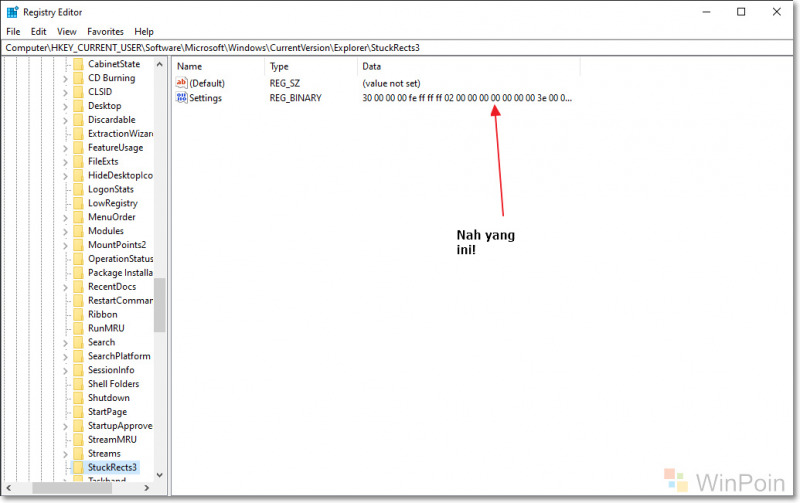Click tree vertical scrollbar up arrow

160,64
